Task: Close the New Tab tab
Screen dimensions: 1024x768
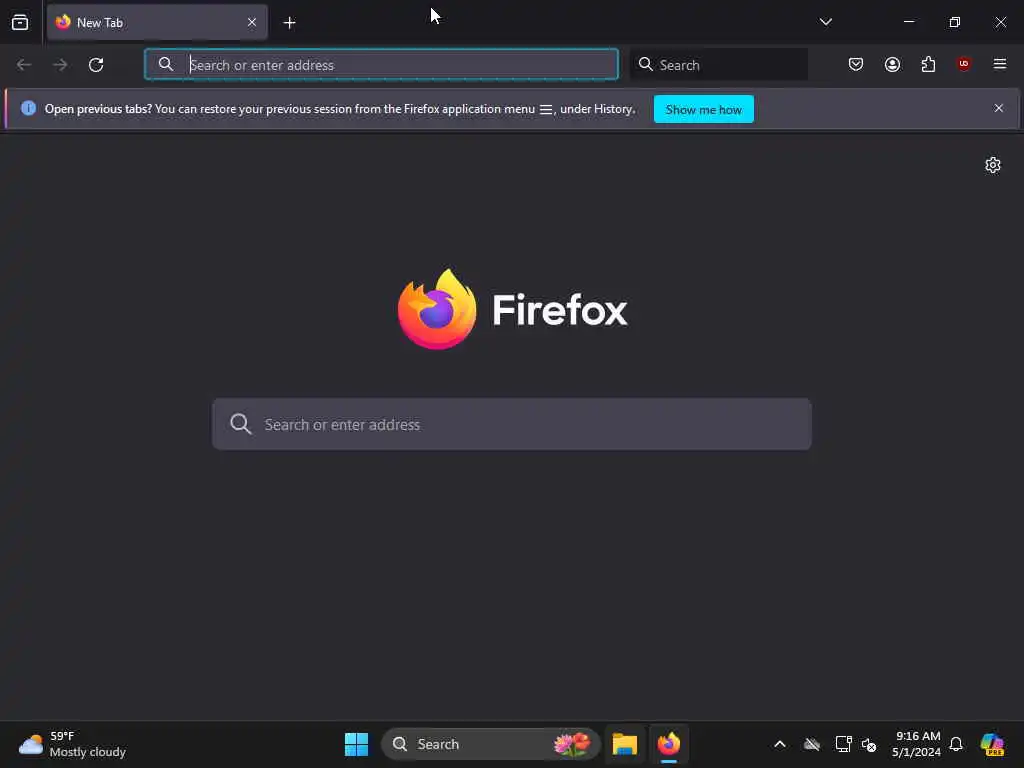Action: (252, 22)
